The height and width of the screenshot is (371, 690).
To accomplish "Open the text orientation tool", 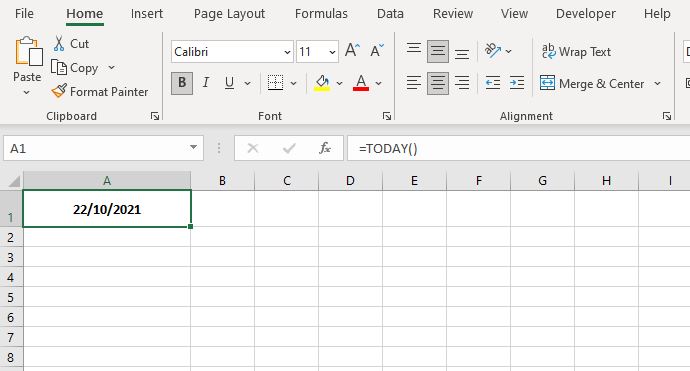I will (x=493, y=51).
